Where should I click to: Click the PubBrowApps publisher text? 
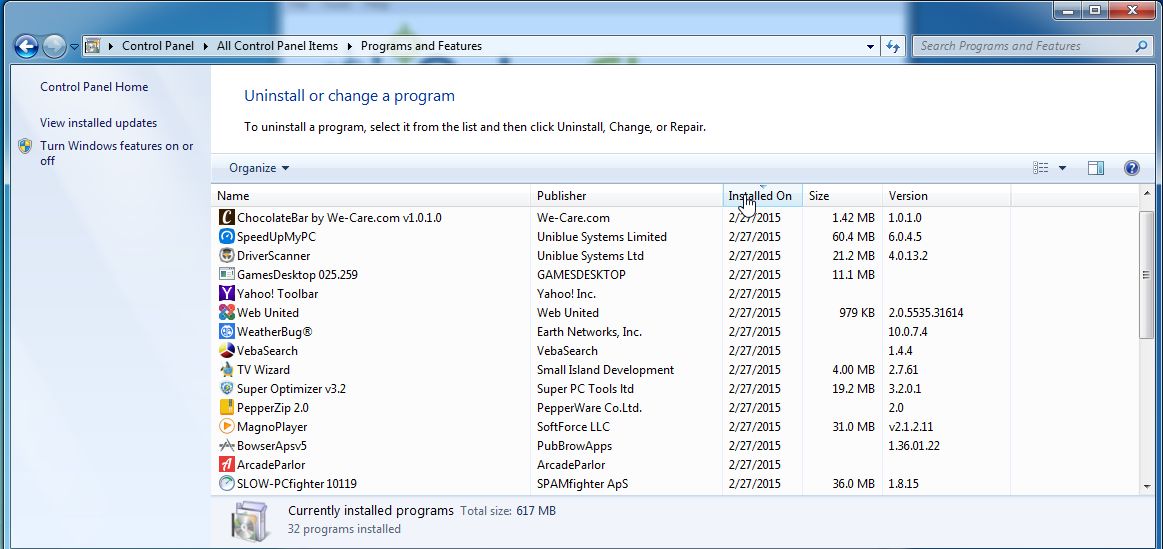pyautogui.click(x=574, y=446)
